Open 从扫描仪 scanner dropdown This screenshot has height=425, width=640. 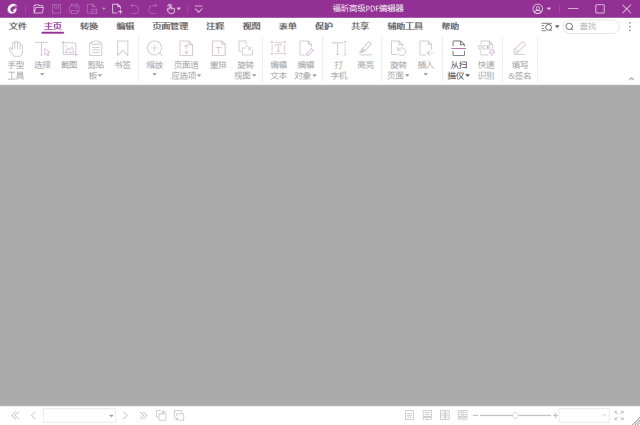click(x=459, y=60)
